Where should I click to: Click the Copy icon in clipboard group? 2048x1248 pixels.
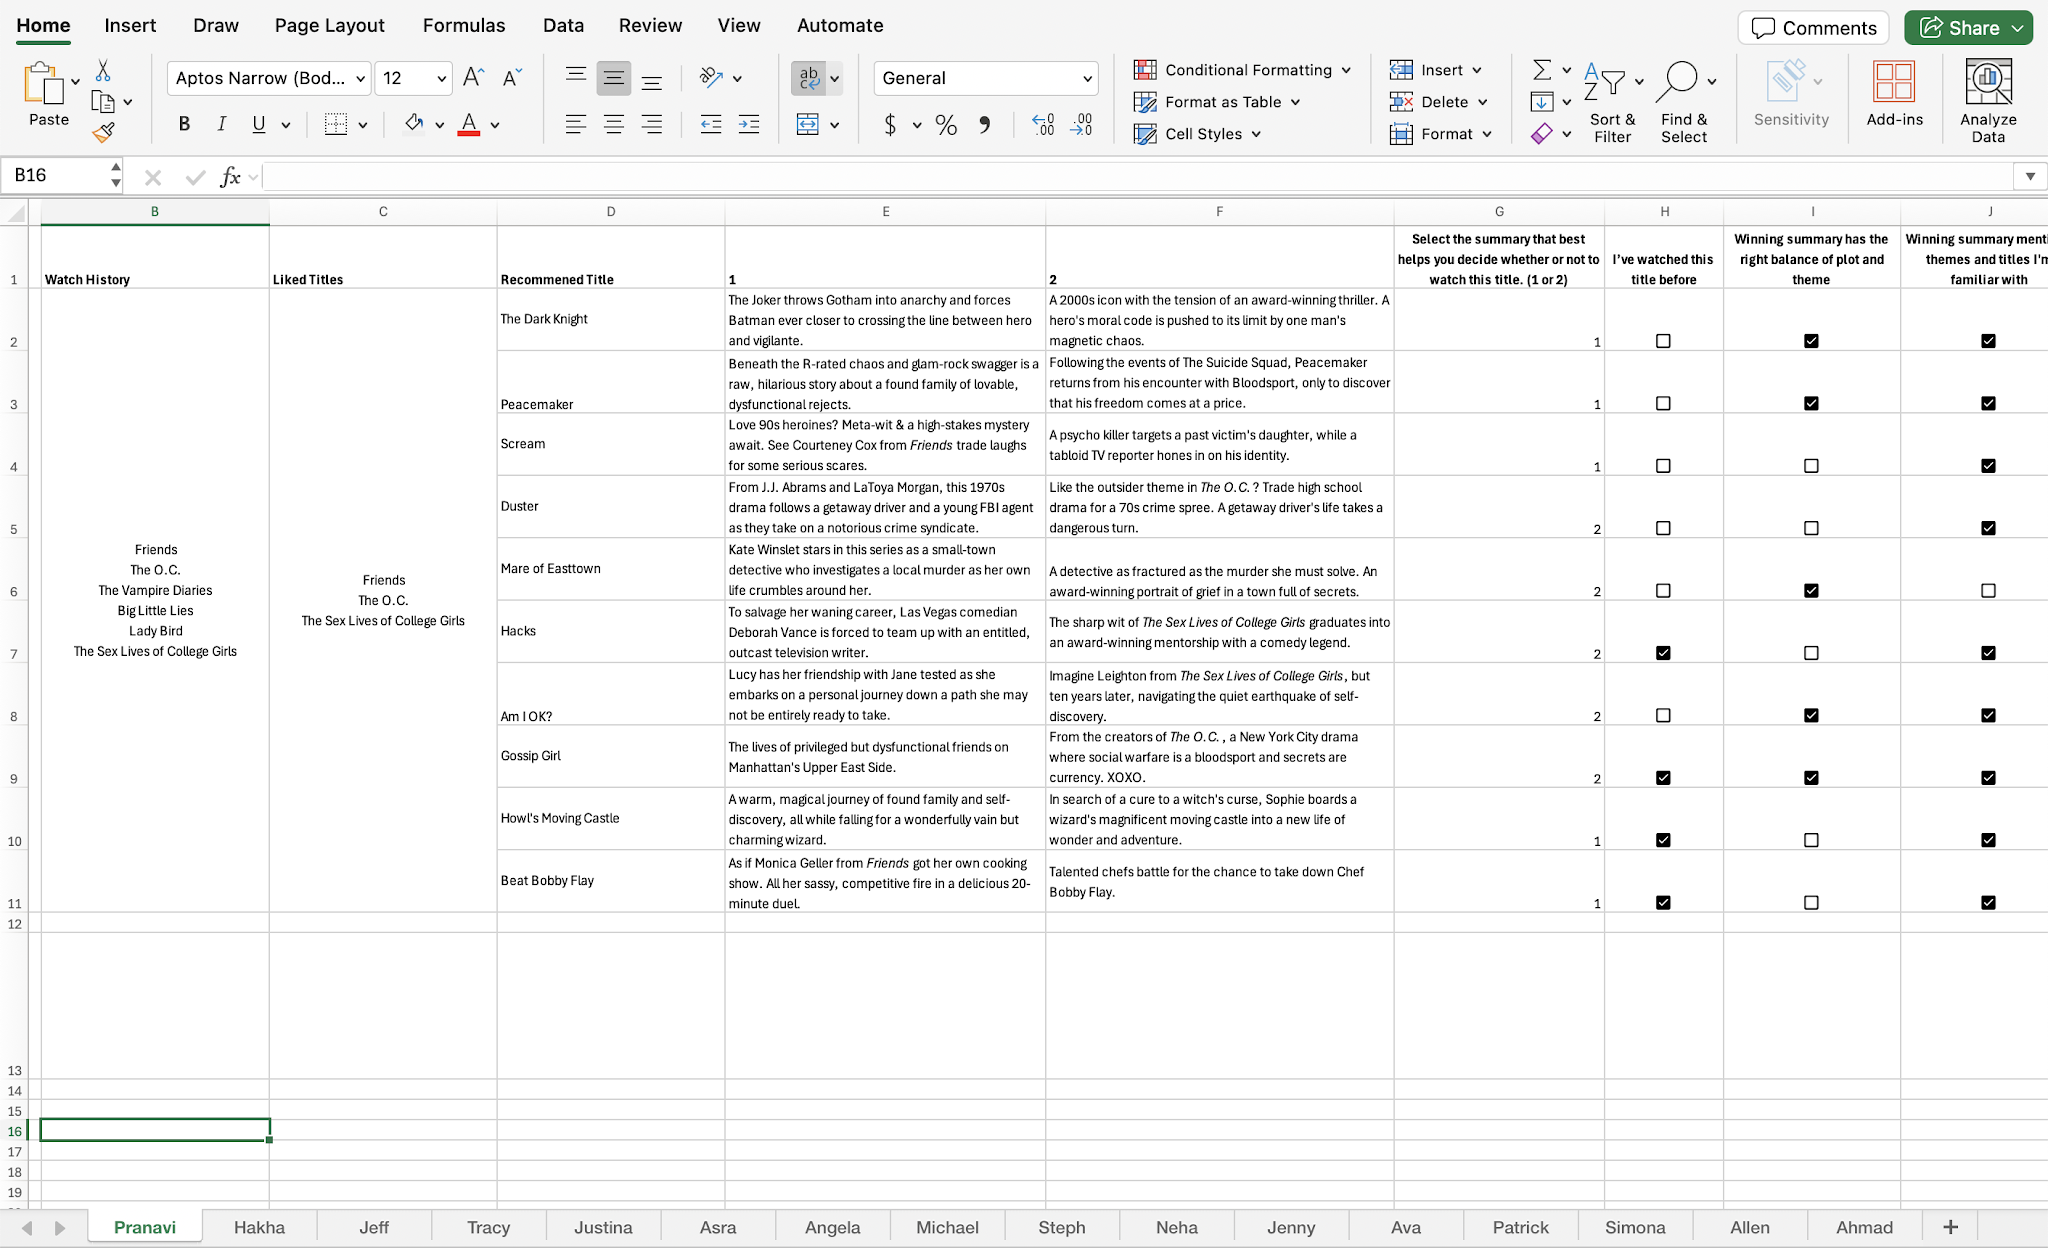point(102,102)
